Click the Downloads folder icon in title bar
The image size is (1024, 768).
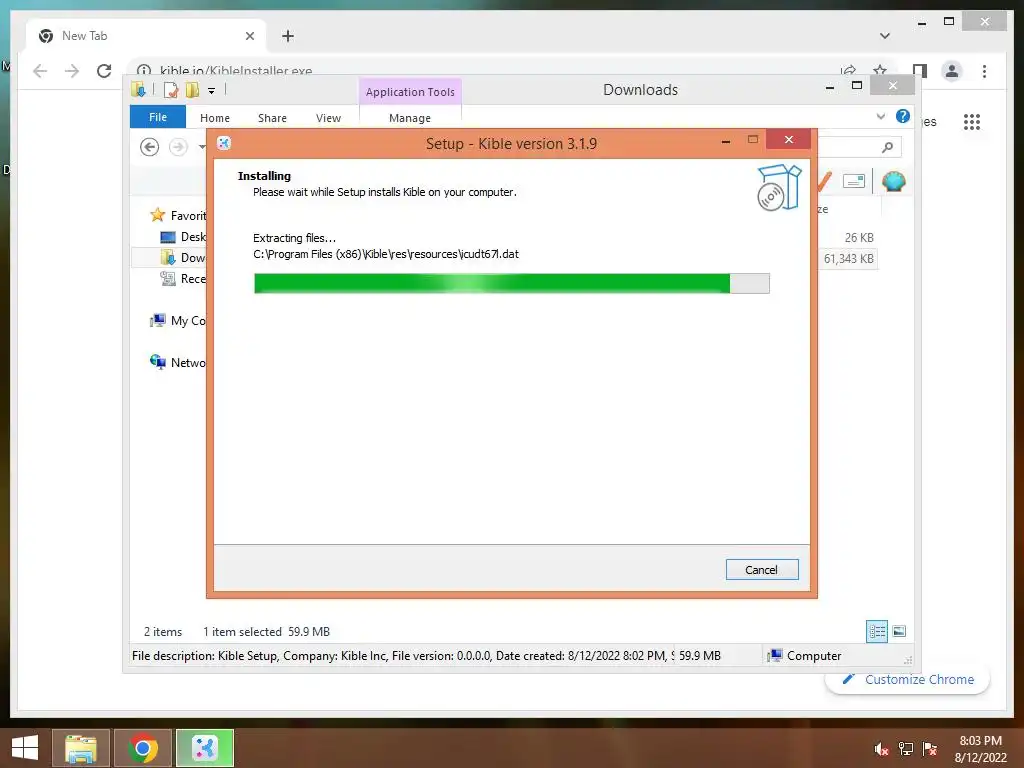point(138,89)
